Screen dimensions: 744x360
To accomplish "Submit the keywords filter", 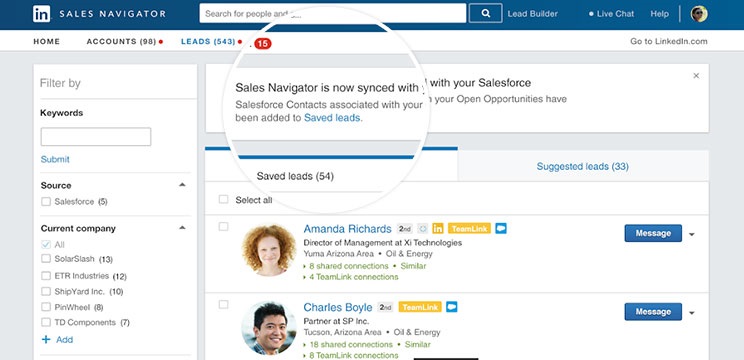I will tap(55, 159).
